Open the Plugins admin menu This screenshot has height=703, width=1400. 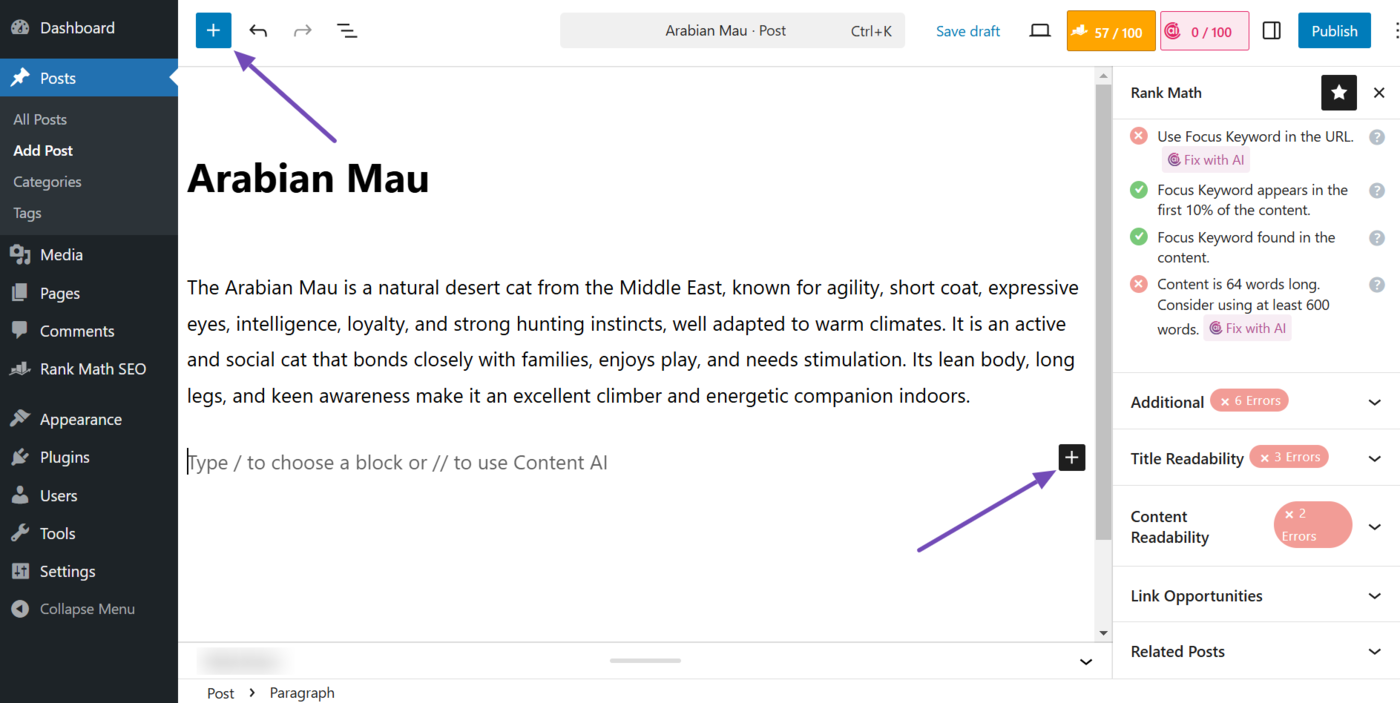point(65,457)
